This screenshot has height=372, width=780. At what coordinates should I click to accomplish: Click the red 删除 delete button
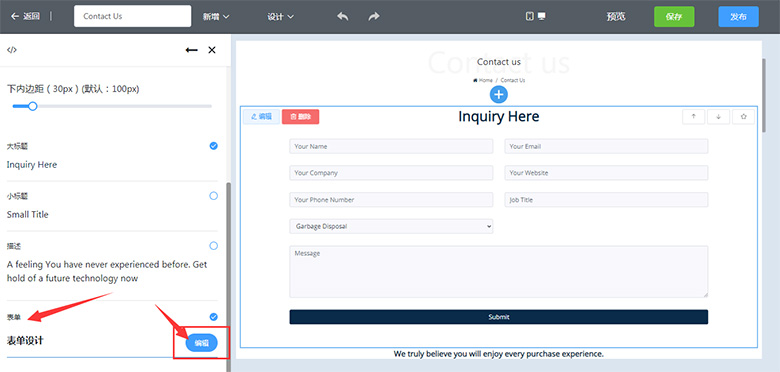(300, 117)
